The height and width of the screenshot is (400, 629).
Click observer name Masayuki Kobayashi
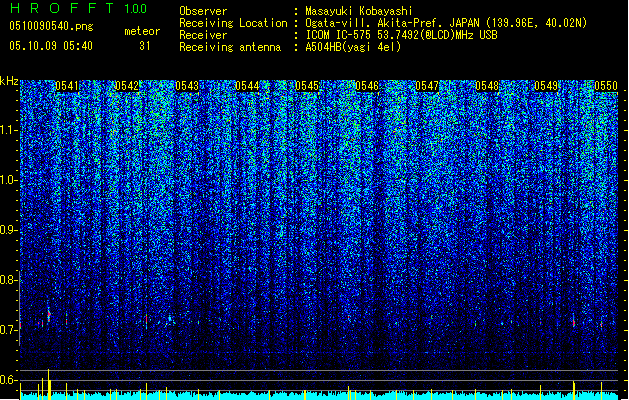[x=359, y=11]
